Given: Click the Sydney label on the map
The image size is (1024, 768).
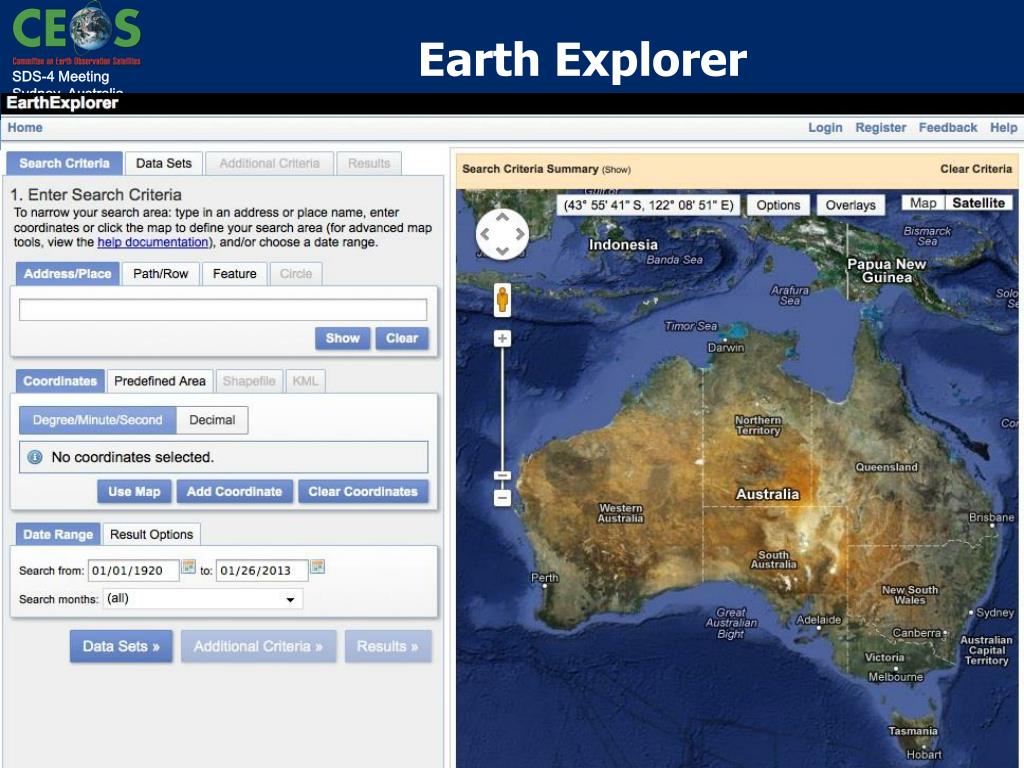Looking at the screenshot, I should [x=995, y=613].
